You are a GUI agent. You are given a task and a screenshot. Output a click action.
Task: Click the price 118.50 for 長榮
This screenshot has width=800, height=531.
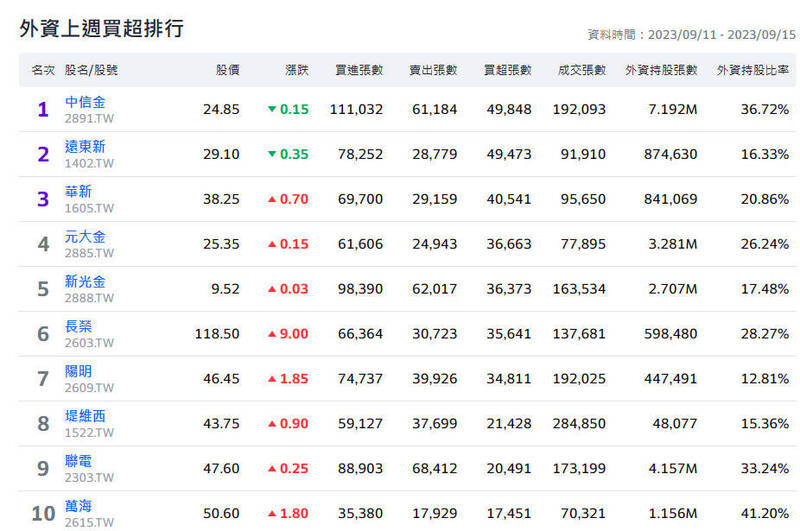coord(217,334)
